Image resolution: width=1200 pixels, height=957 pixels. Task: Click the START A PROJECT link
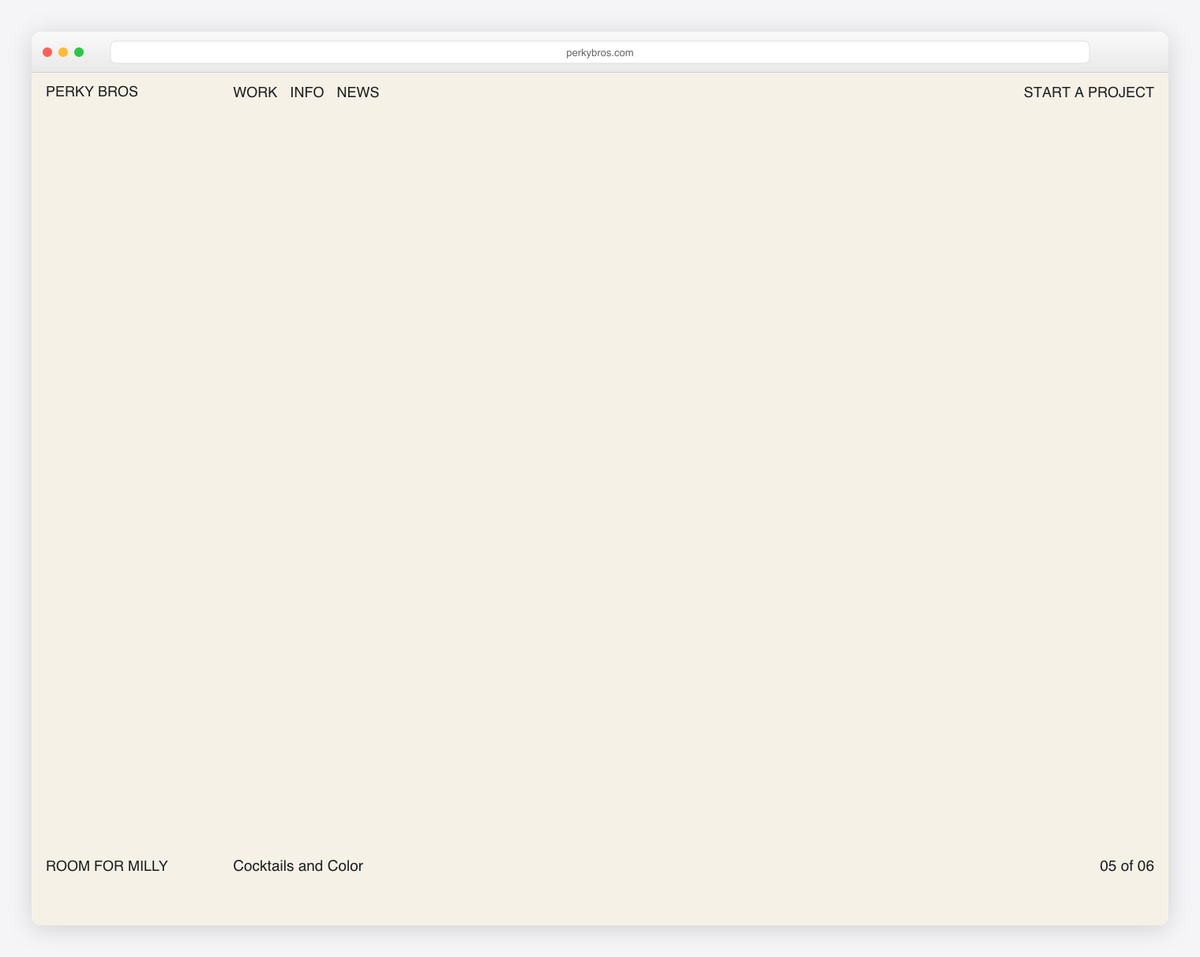(1088, 92)
